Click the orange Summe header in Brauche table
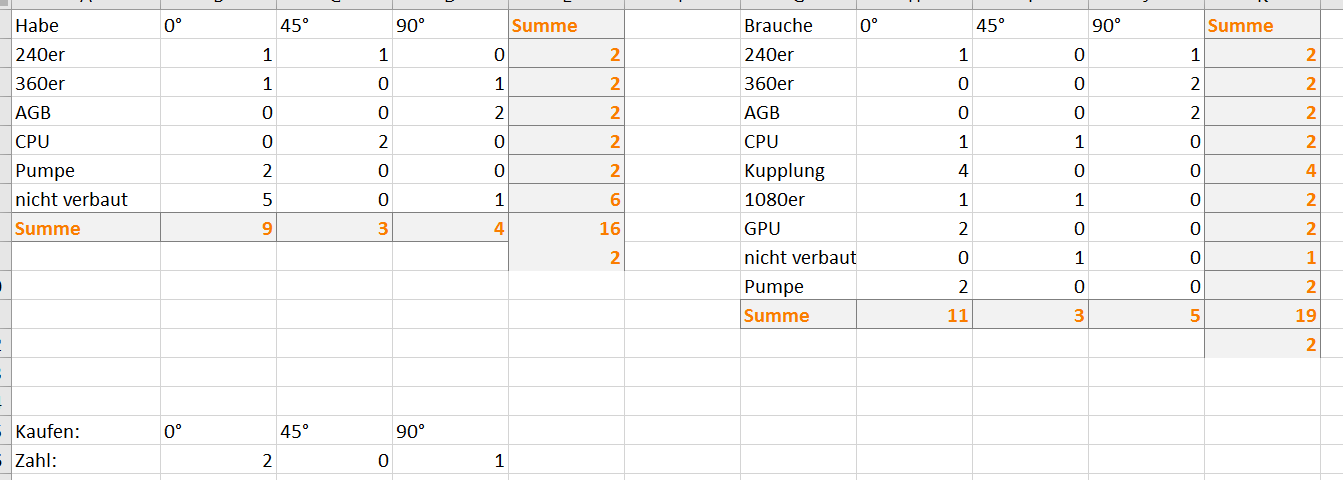1343x480 pixels. pos(1273,25)
